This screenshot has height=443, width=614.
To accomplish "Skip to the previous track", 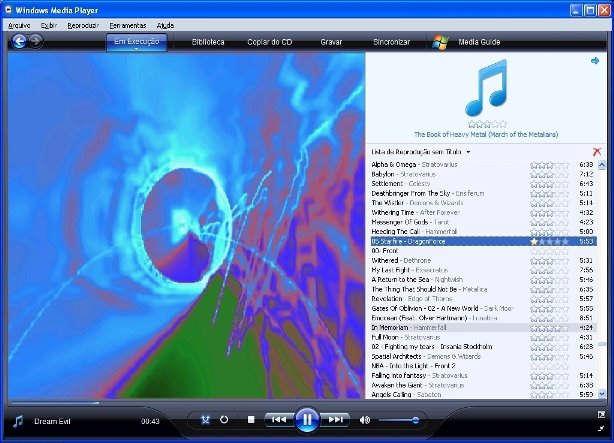I will click(278, 419).
